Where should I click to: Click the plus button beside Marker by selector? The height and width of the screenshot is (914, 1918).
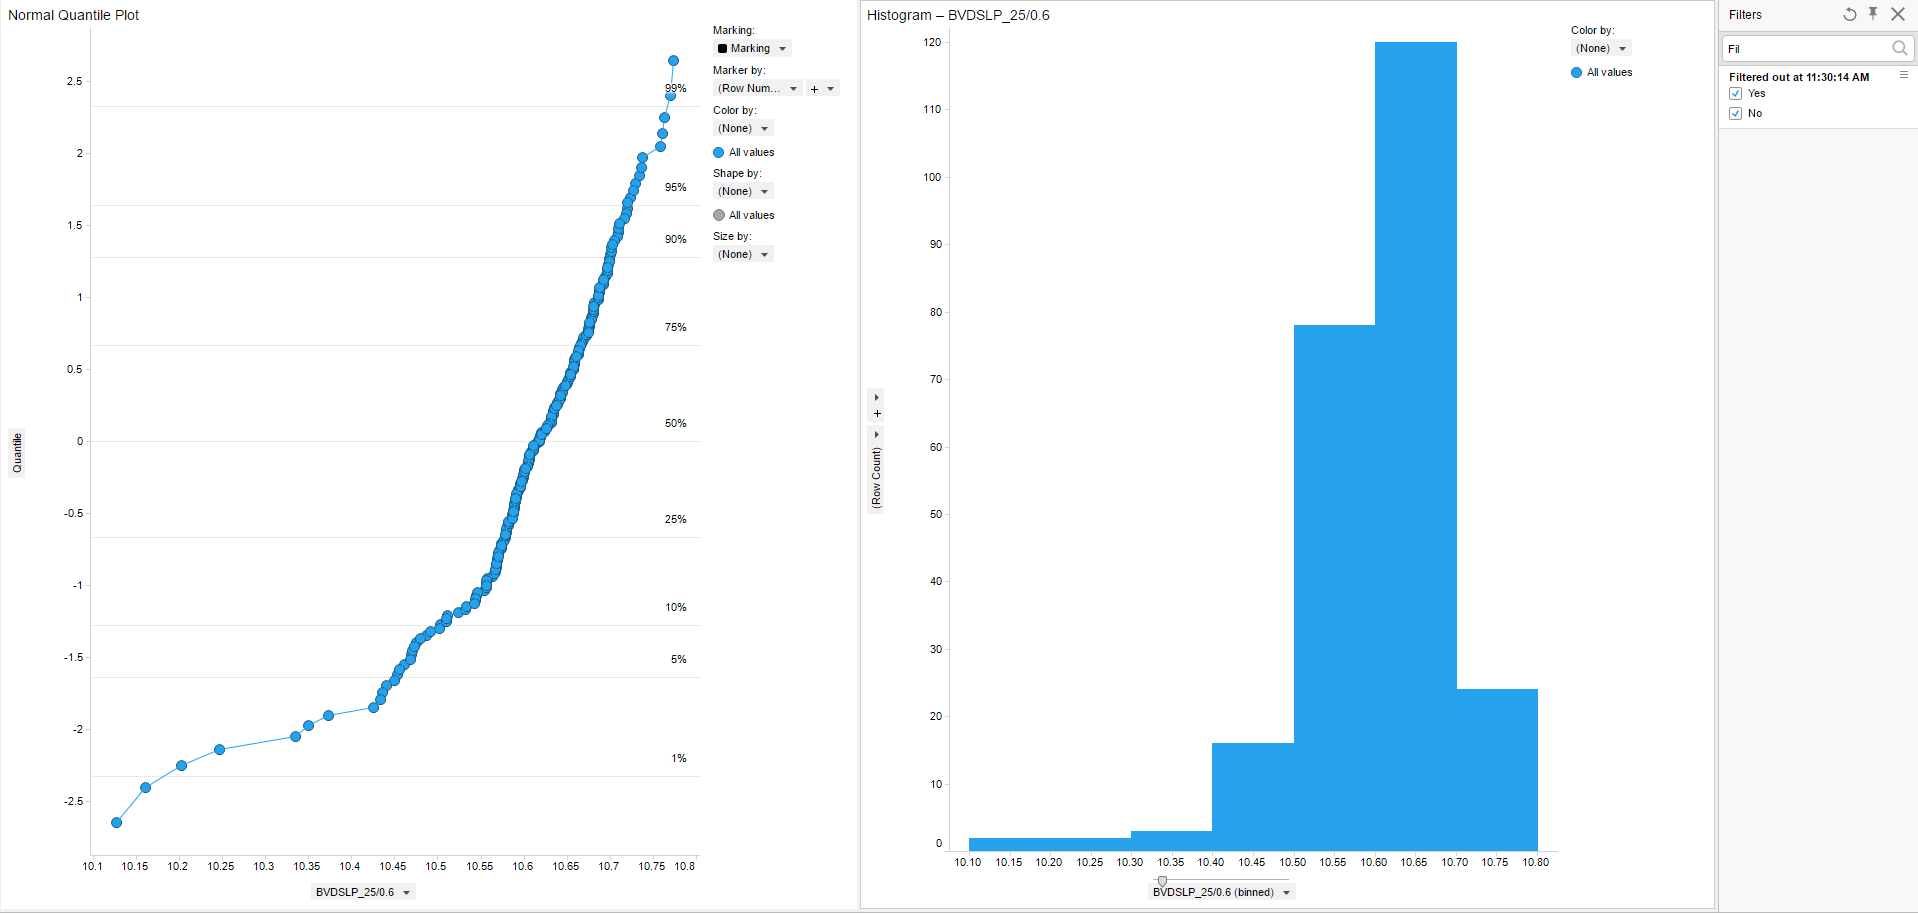pos(814,89)
